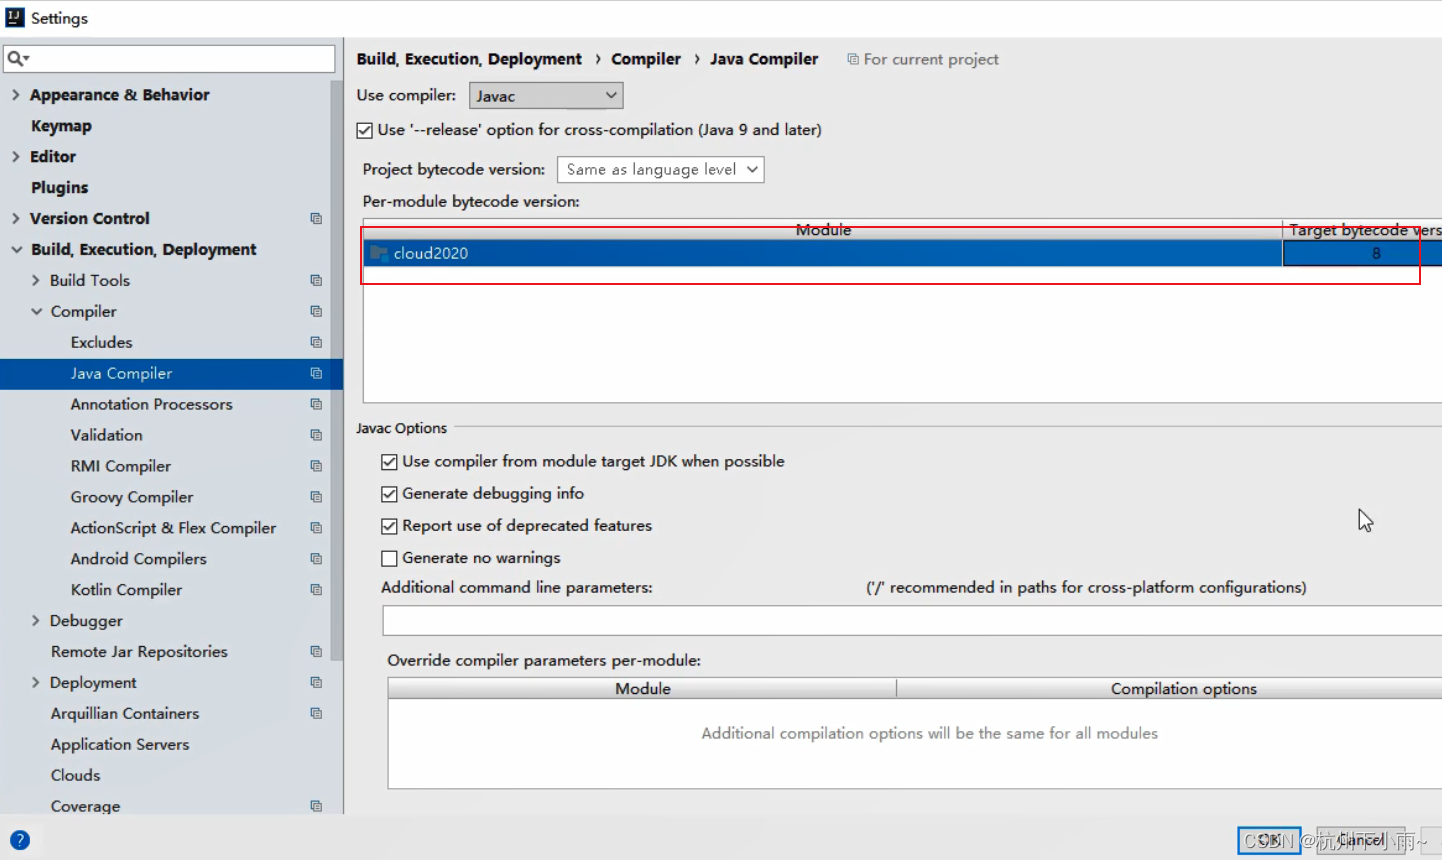This screenshot has height=860, width=1442.
Task: Collapse Build, Execution, Deployment section
Action: pos(16,249)
